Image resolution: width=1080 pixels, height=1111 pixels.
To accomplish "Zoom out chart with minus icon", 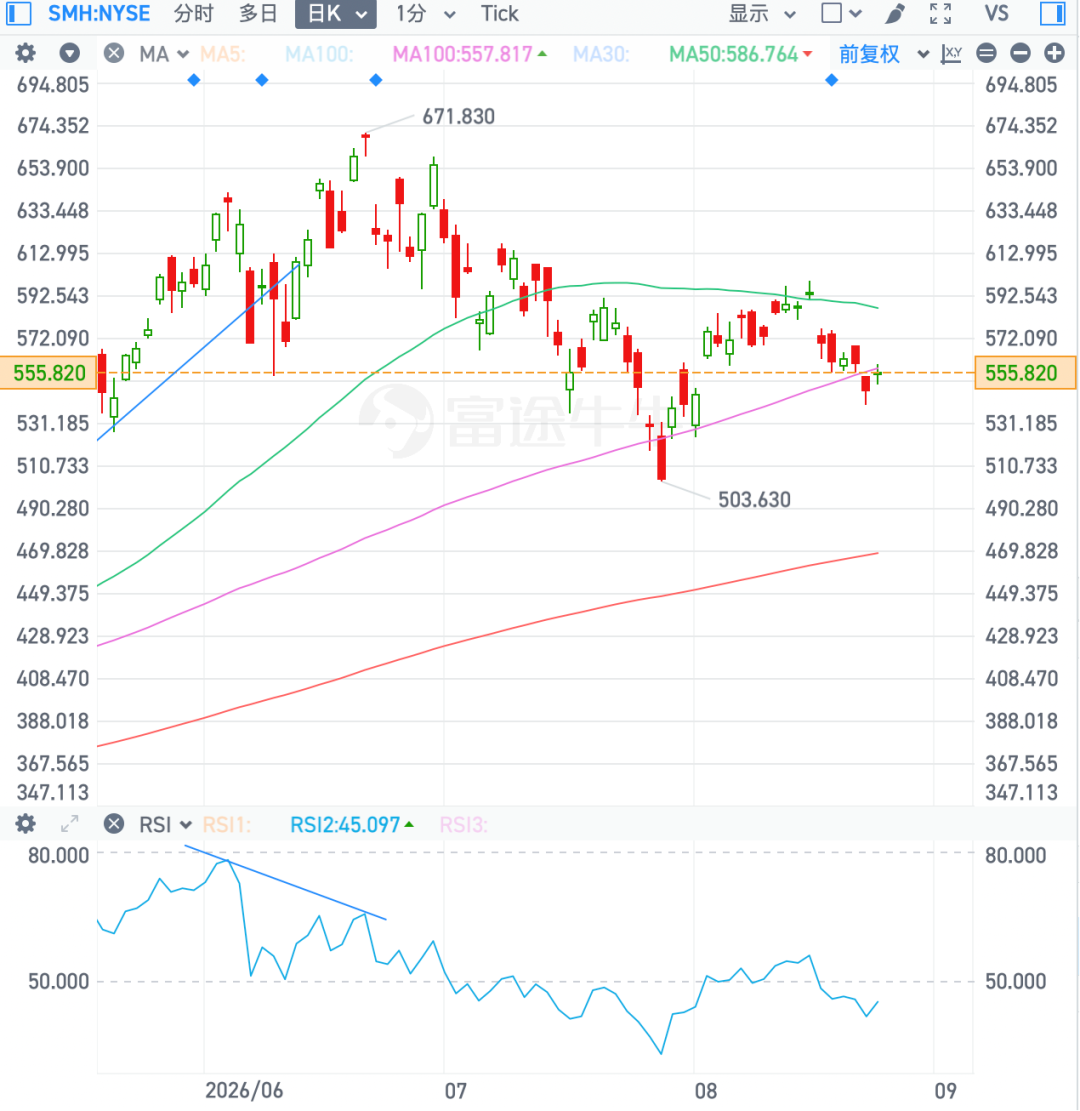I will [1020, 53].
